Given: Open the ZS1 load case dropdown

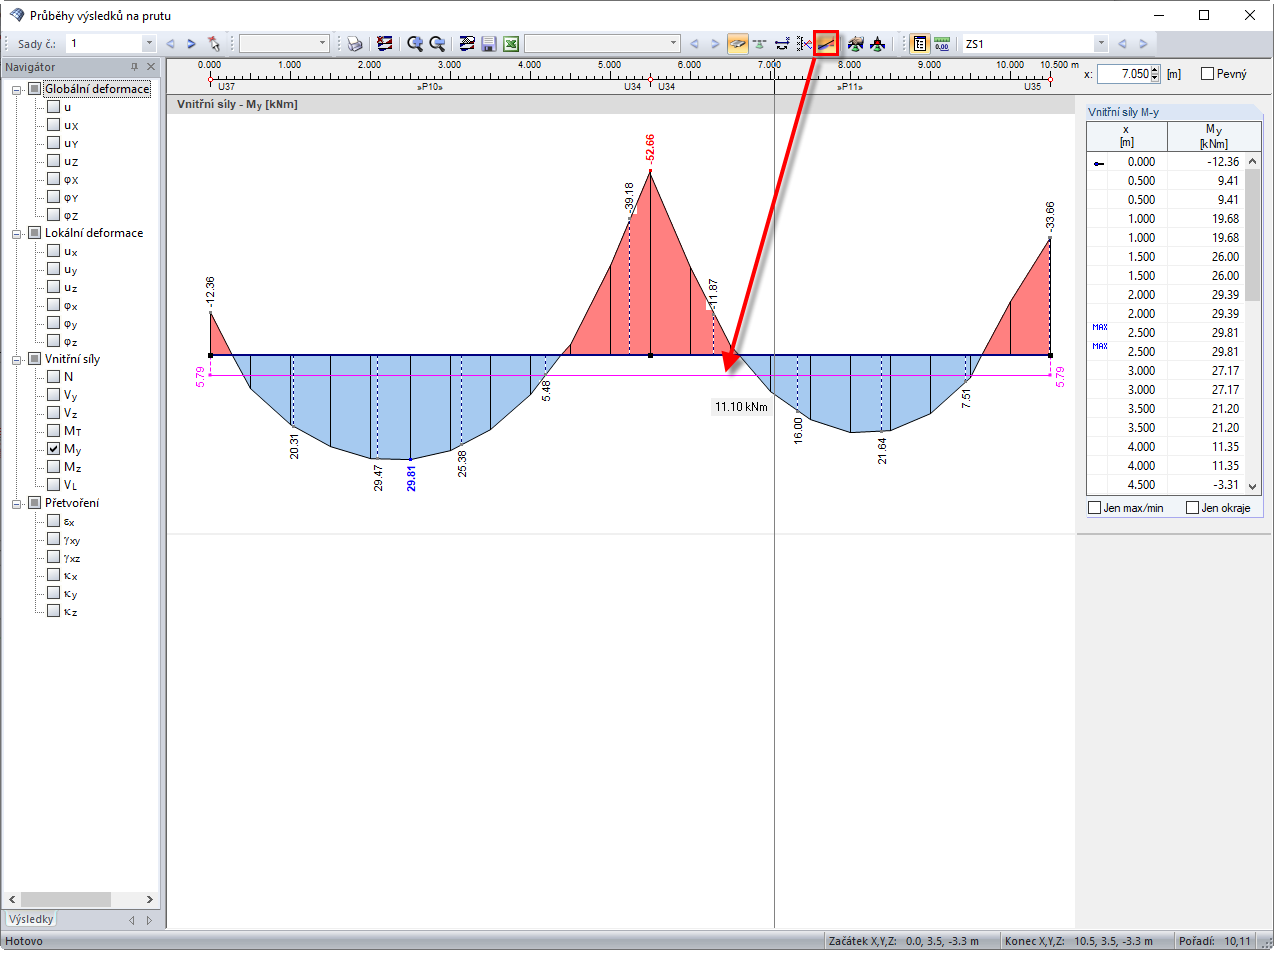Looking at the screenshot, I should [1101, 44].
